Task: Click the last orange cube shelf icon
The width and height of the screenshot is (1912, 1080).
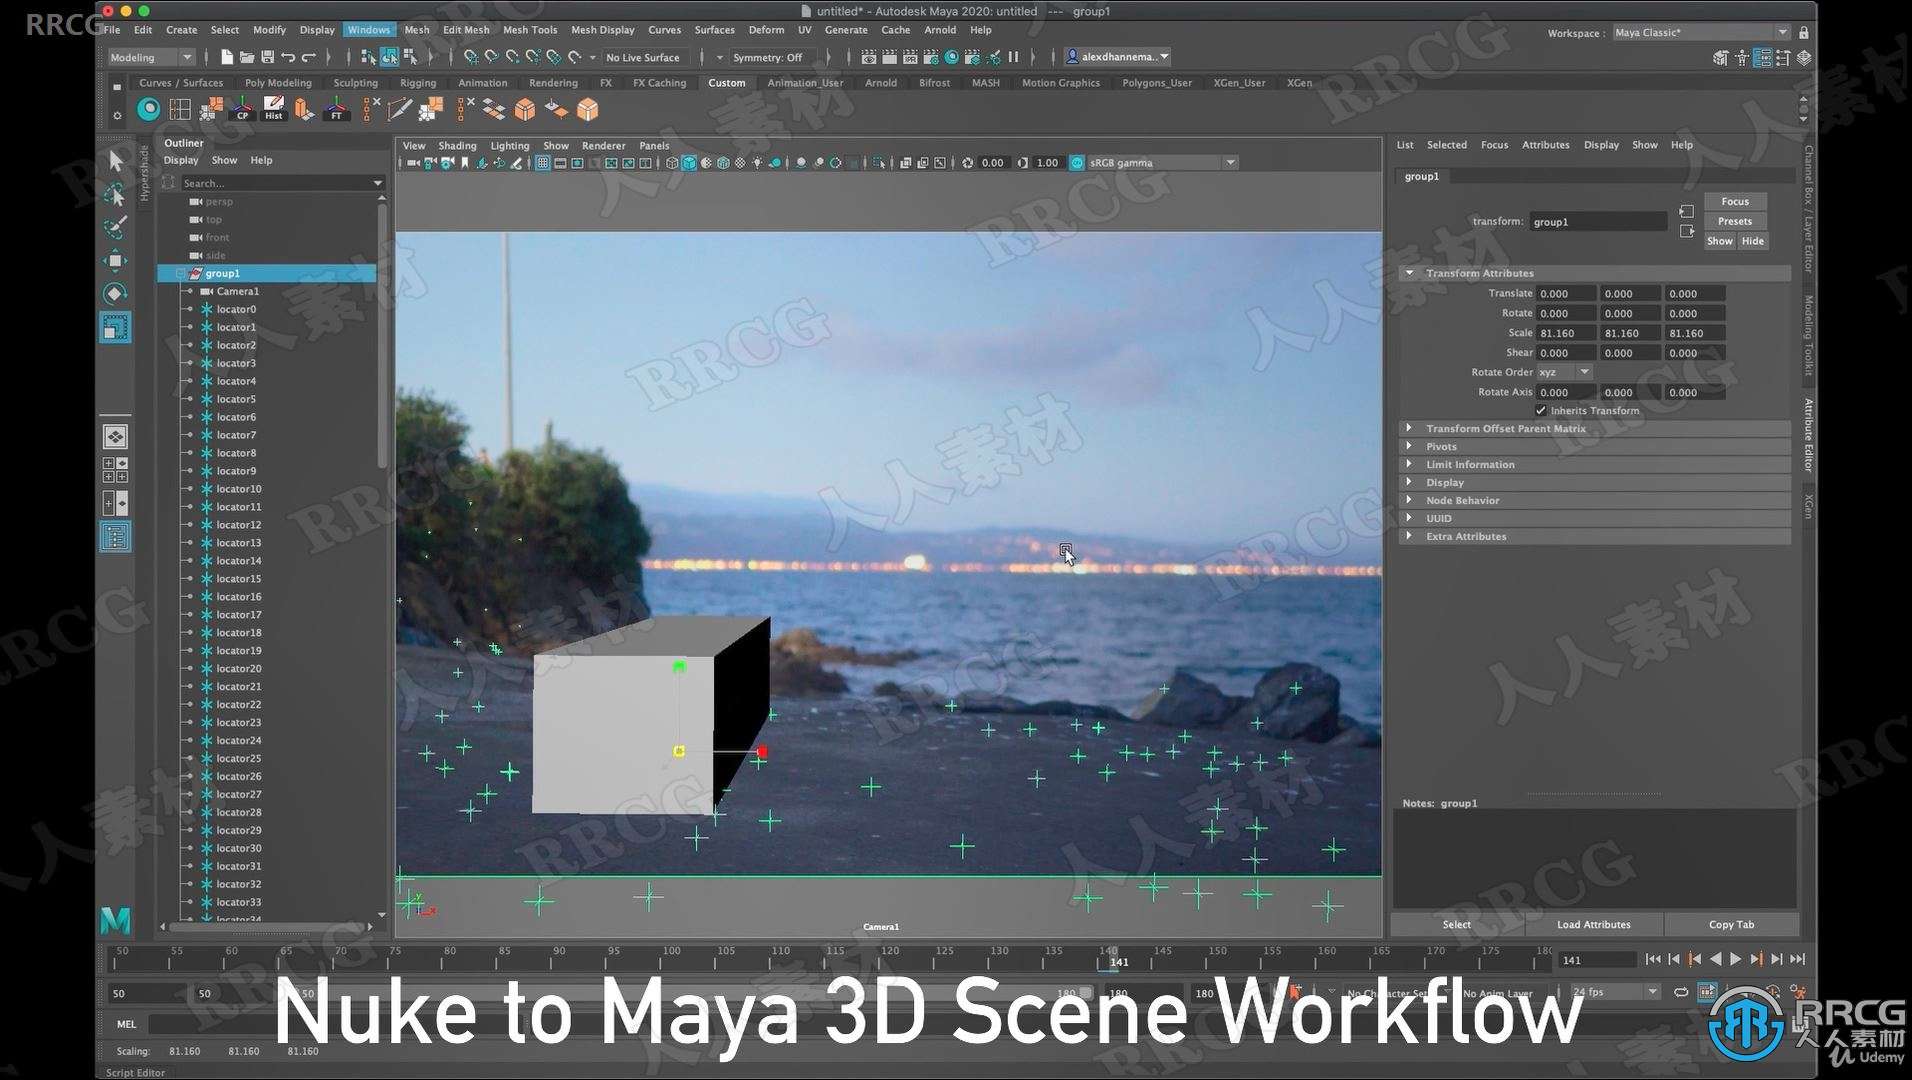Action: click(587, 109)
